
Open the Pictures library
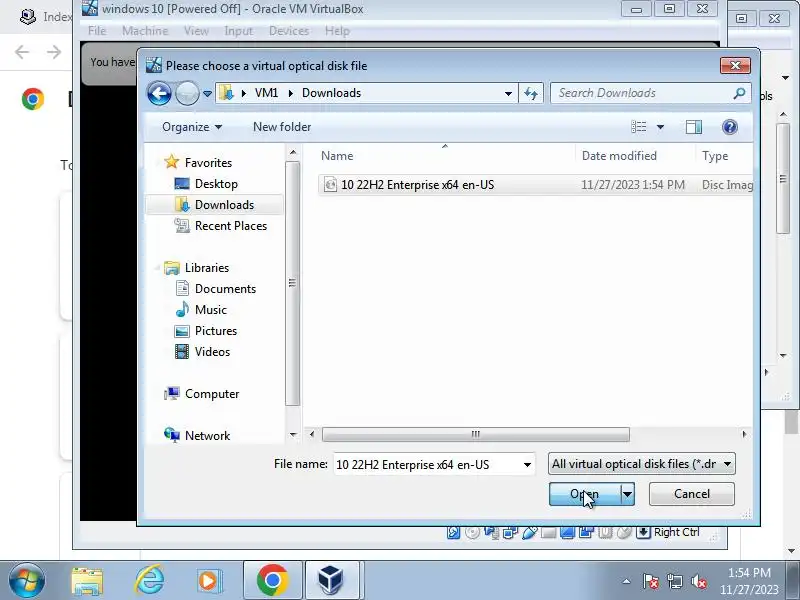pyautogui.click(x=216, y=331)
